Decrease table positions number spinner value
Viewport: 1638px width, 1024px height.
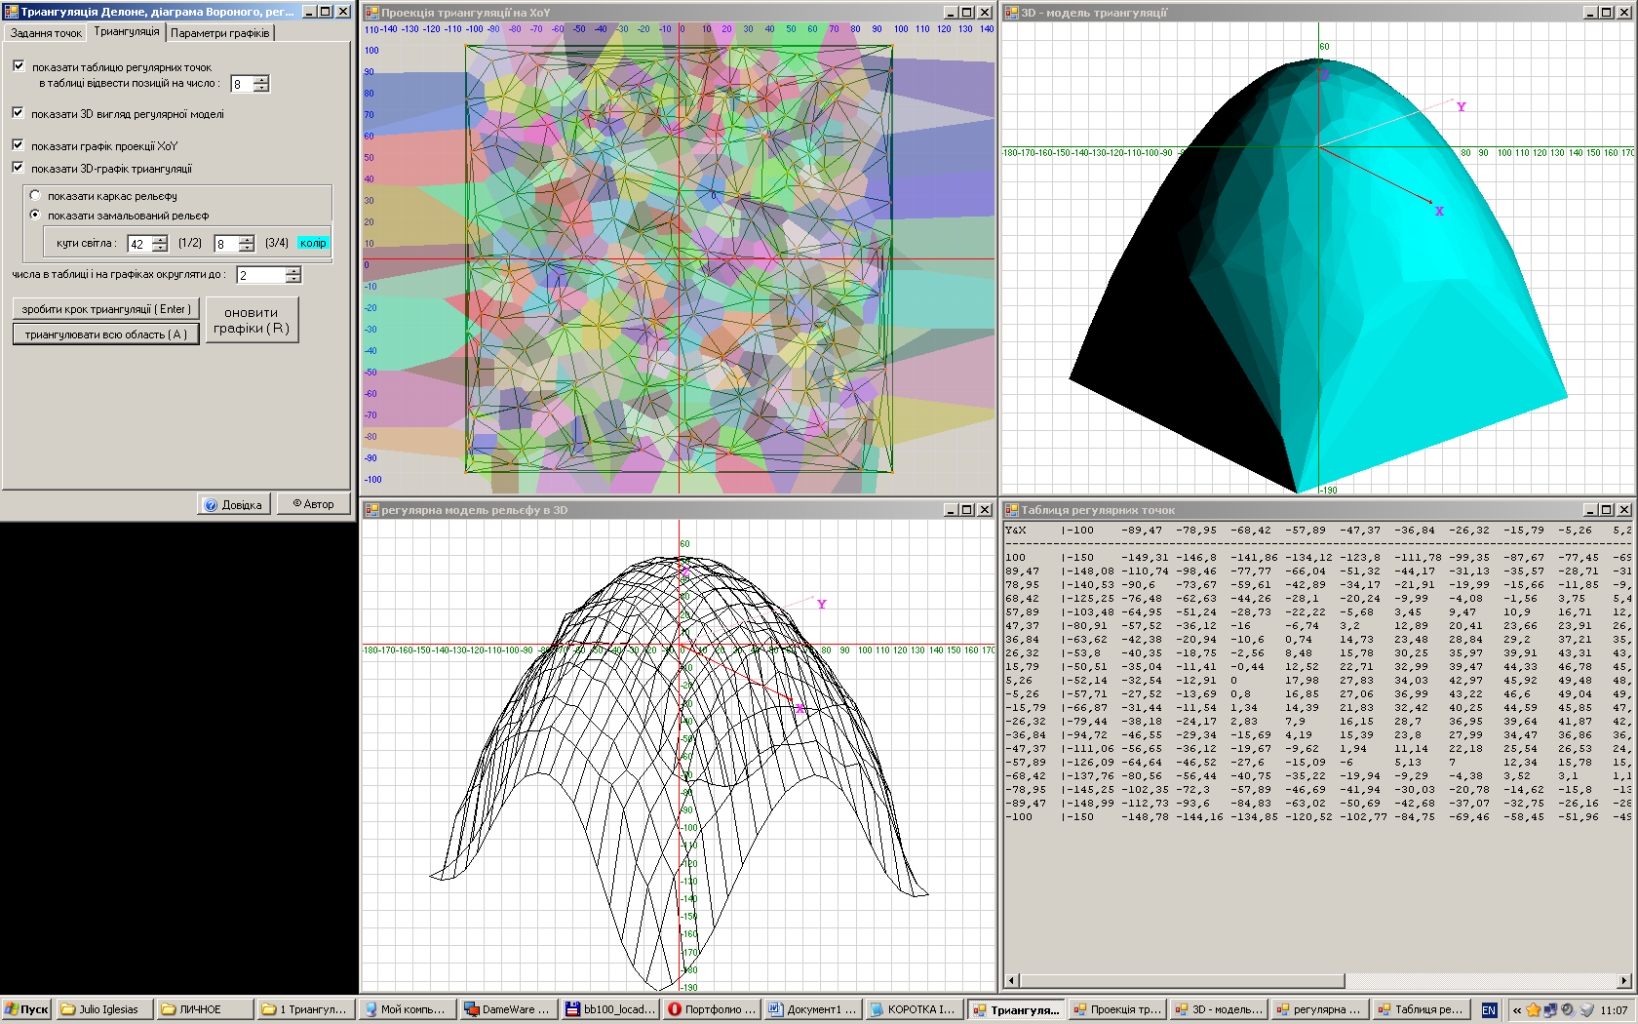click(x=261, y=89)
